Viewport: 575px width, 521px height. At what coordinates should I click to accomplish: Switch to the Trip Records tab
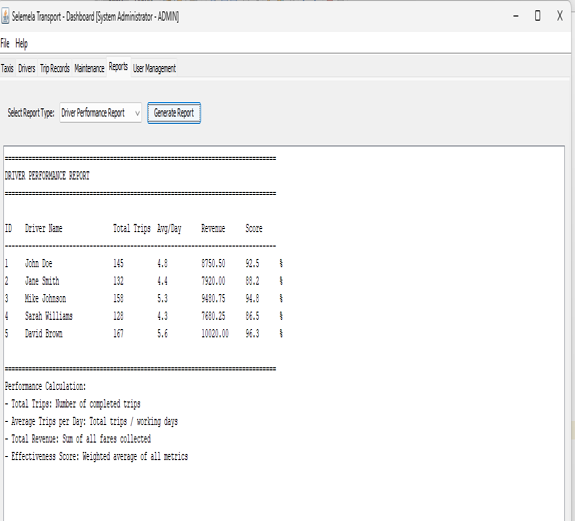tap(55, 68)
